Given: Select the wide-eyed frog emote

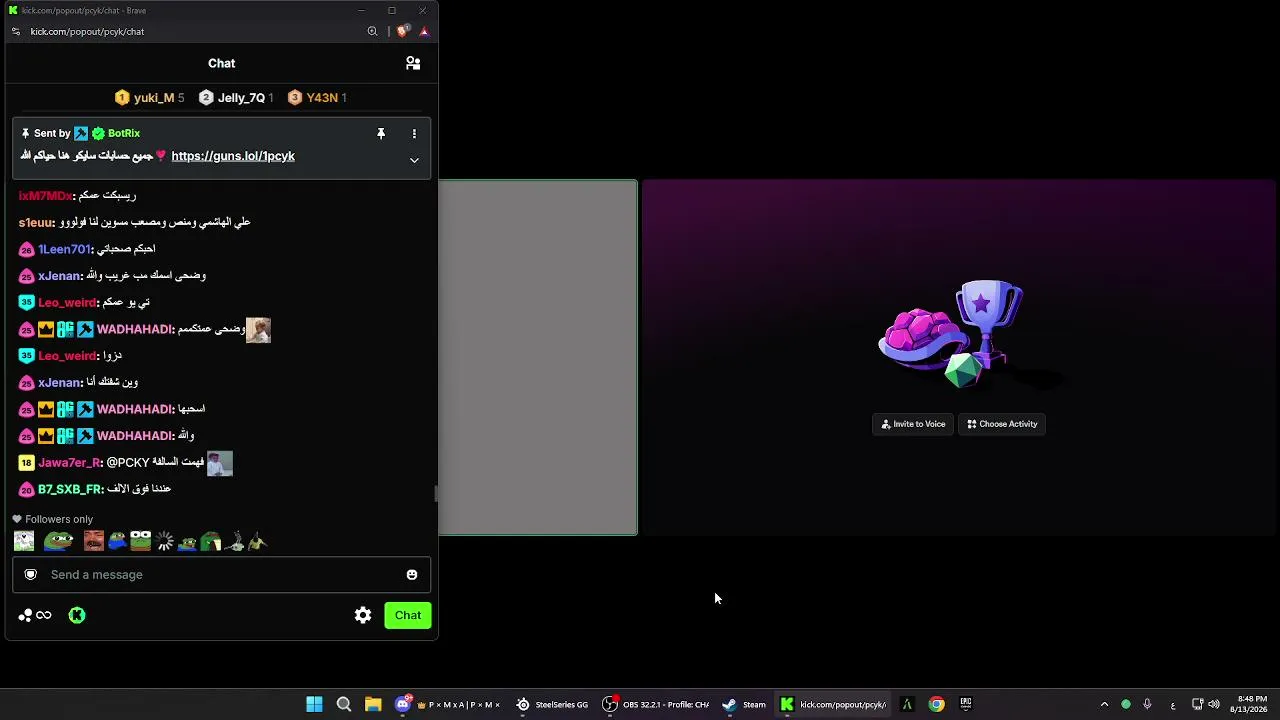Looking at the screenshot, I should (x=141, y=541).
